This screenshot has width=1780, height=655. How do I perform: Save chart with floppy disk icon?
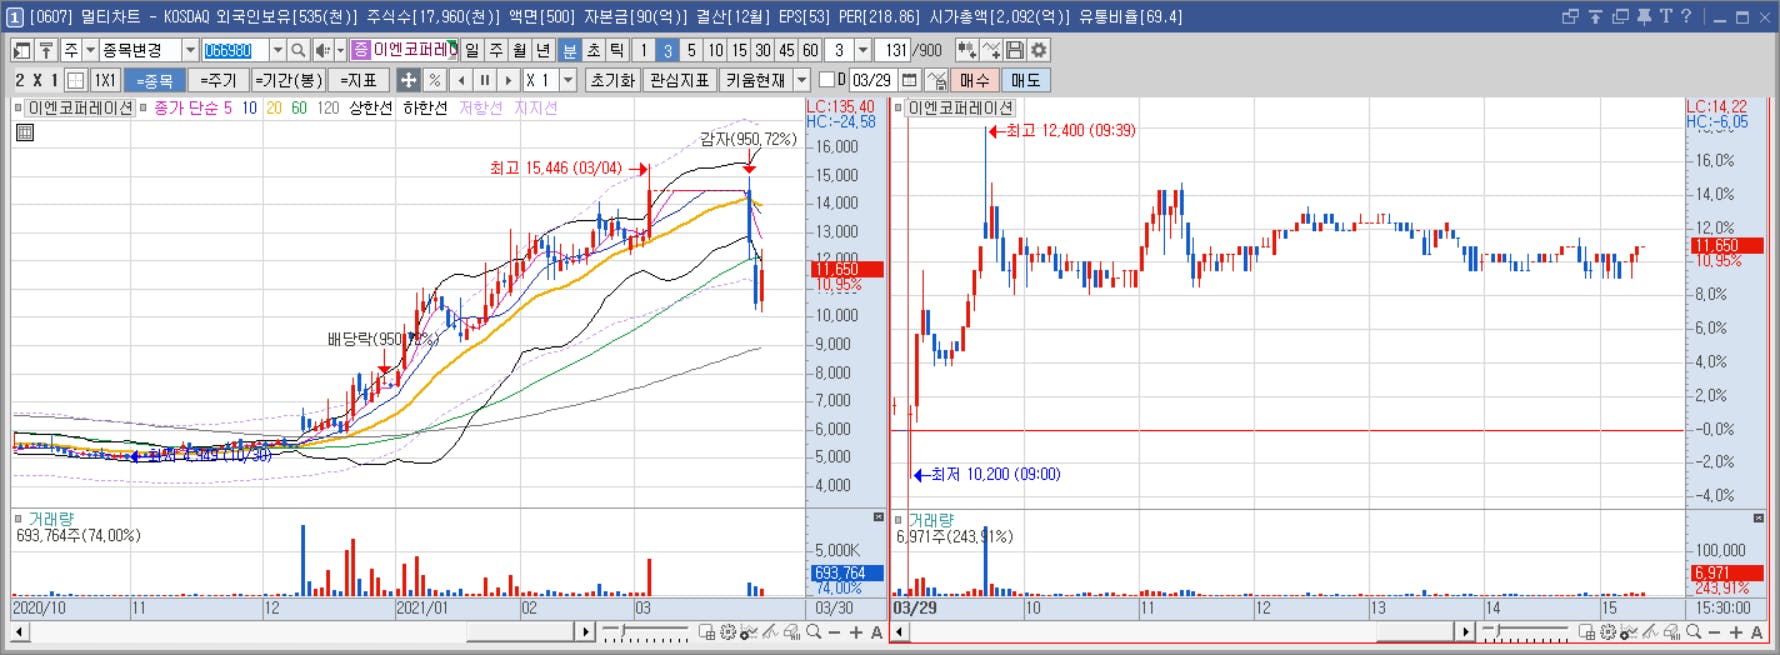[1015, 50]
